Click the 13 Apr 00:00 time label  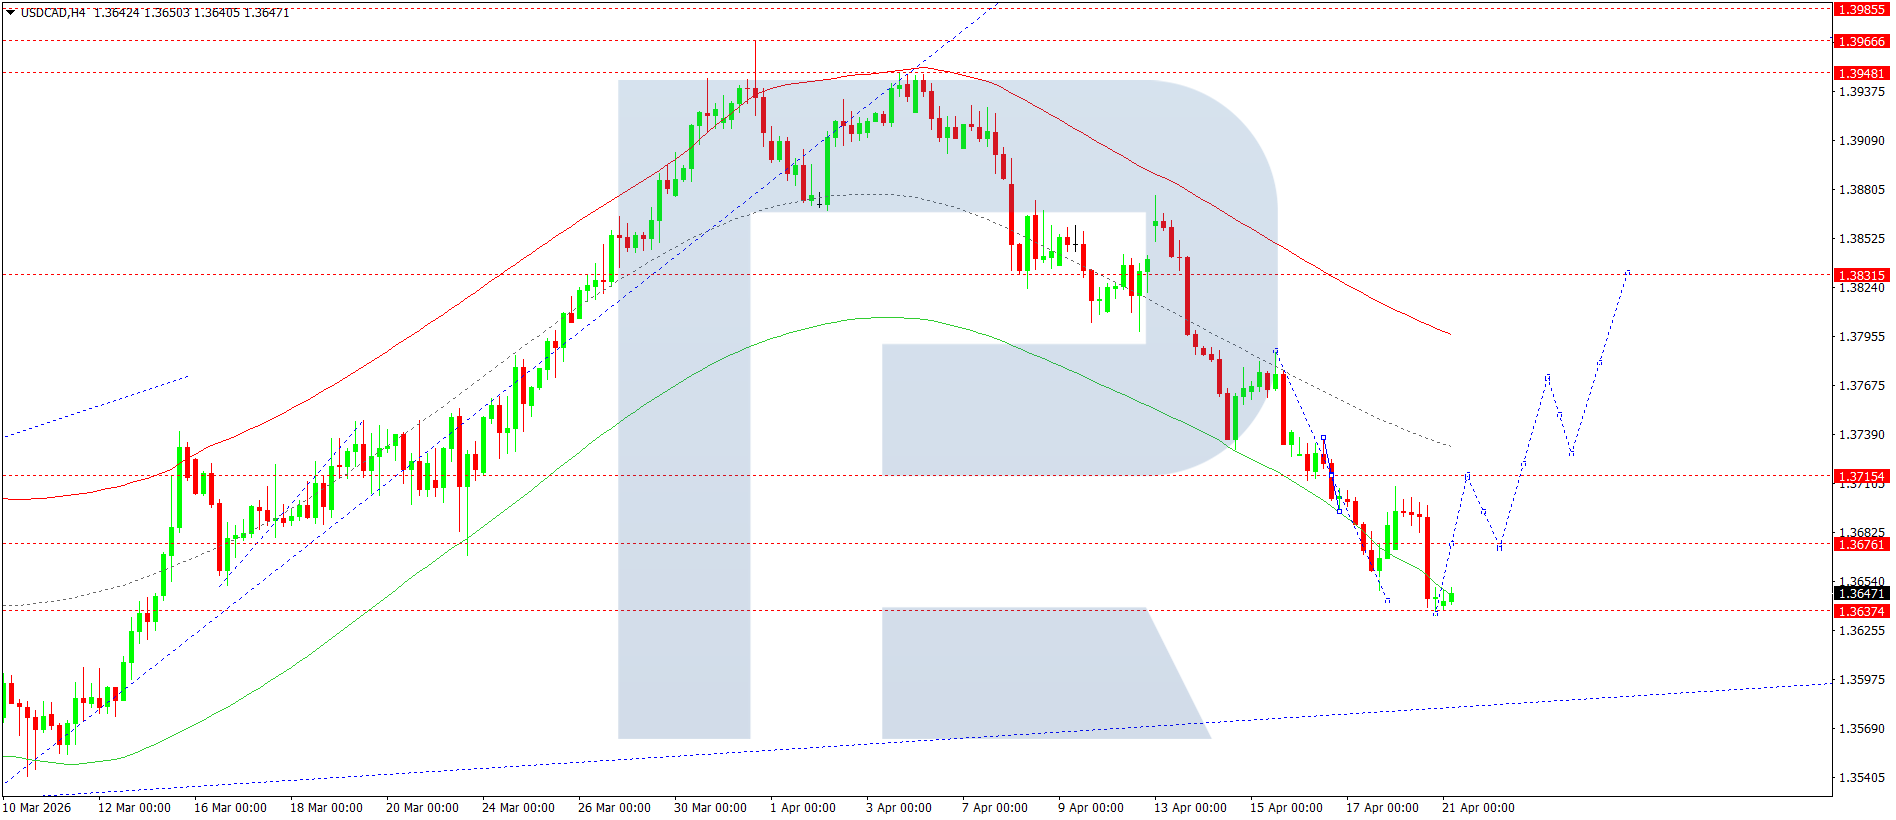[1190, 808]
